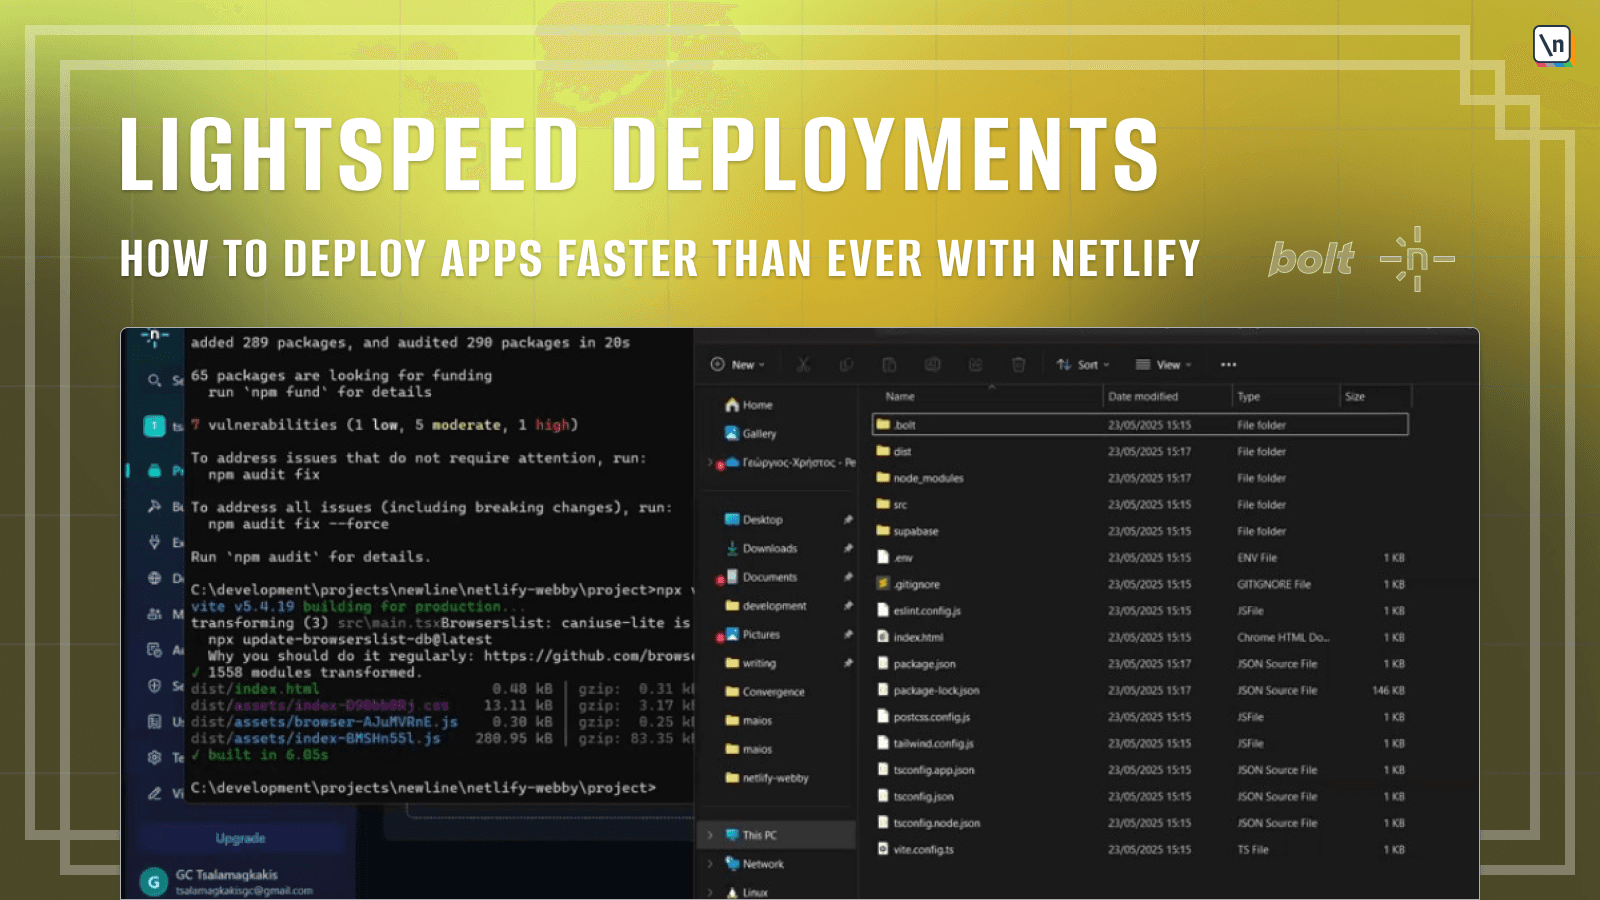Open Gallery in navigation pane
Image resolution: width=1600 pixels, height=900 pixels.
(x=750, y=434)
